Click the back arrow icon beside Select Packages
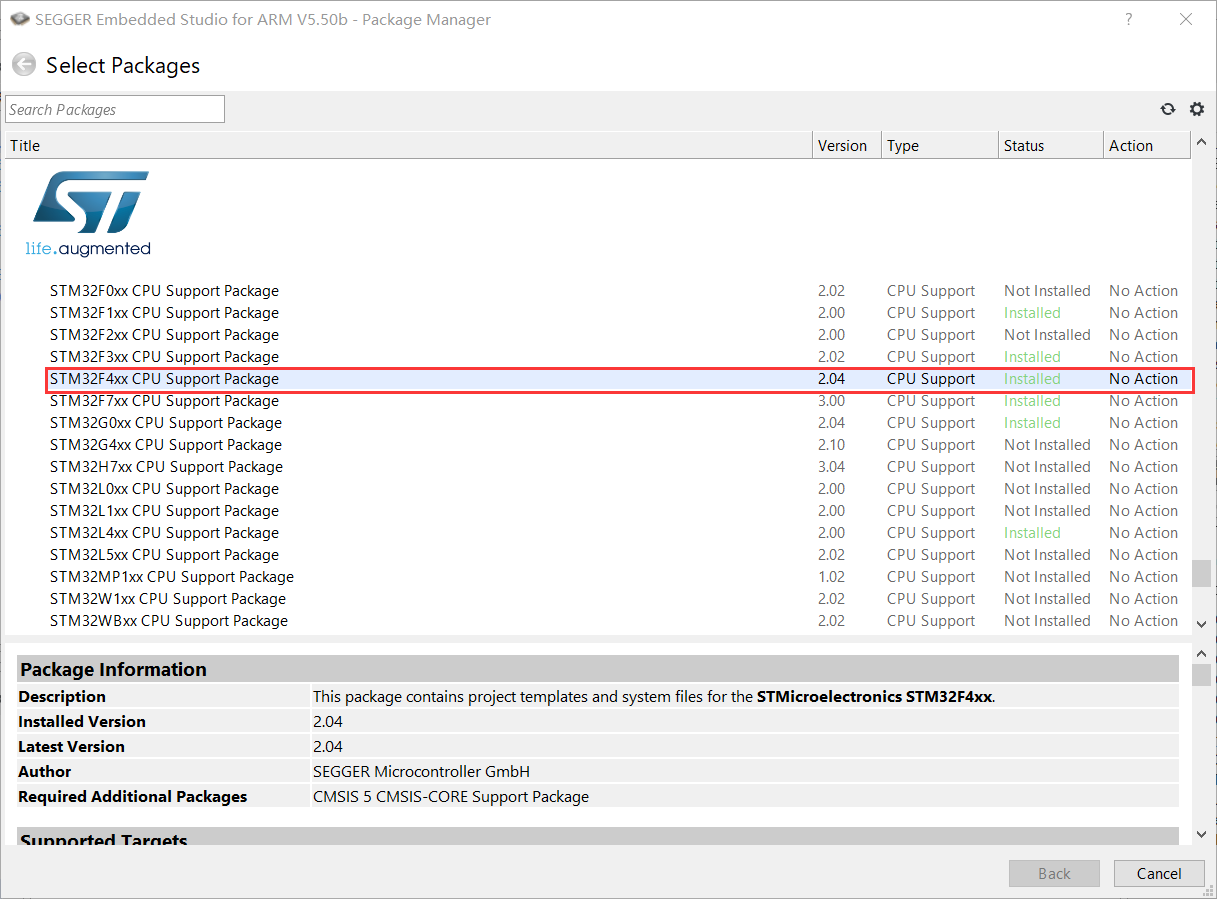Viewport: 1217px width, 899px height. click(x=23, y=65)
